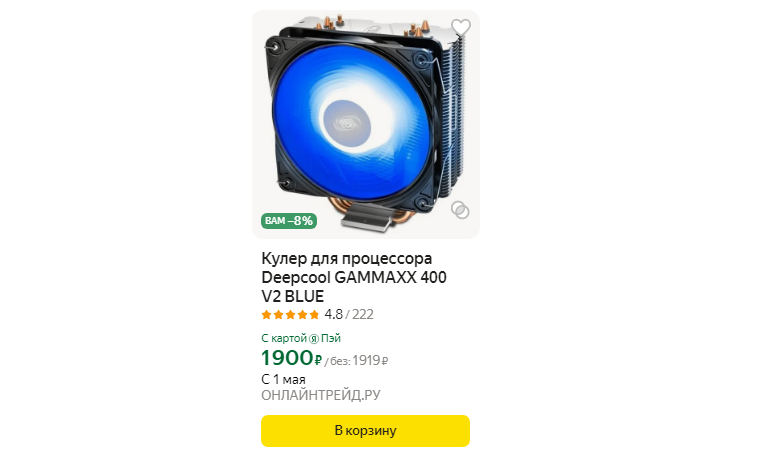Click the first orange rating star
Image resolution: width=761 pixels, height=472 pixels.
(266, 315)
